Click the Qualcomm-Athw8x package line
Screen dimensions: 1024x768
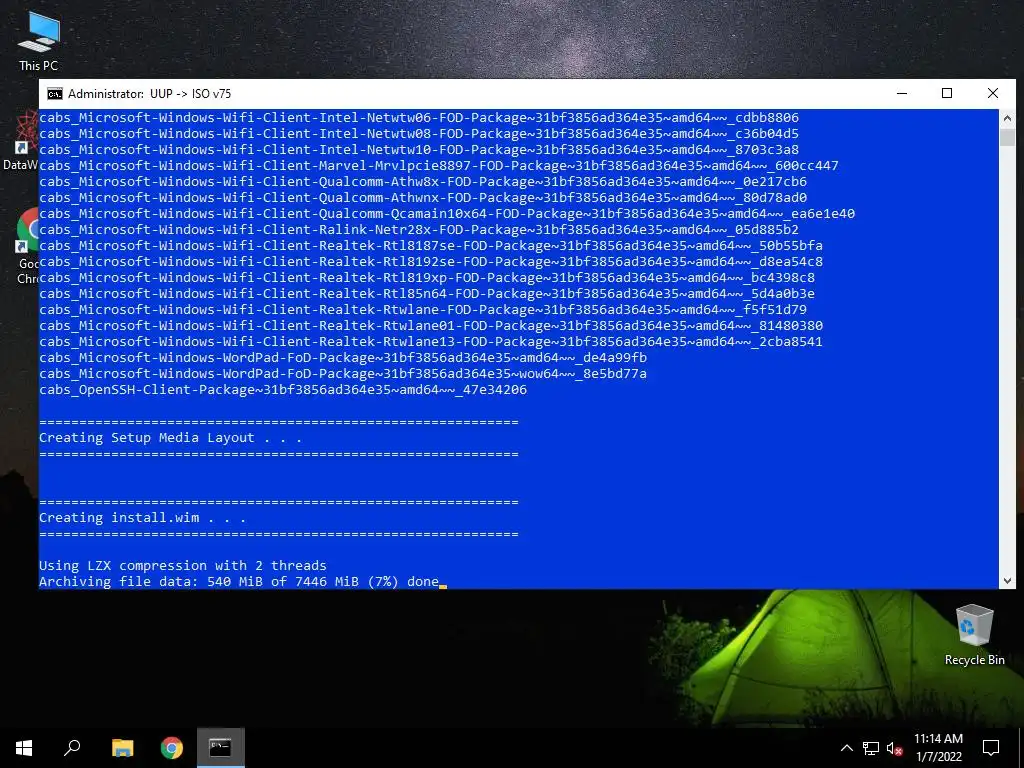point(423,182)
